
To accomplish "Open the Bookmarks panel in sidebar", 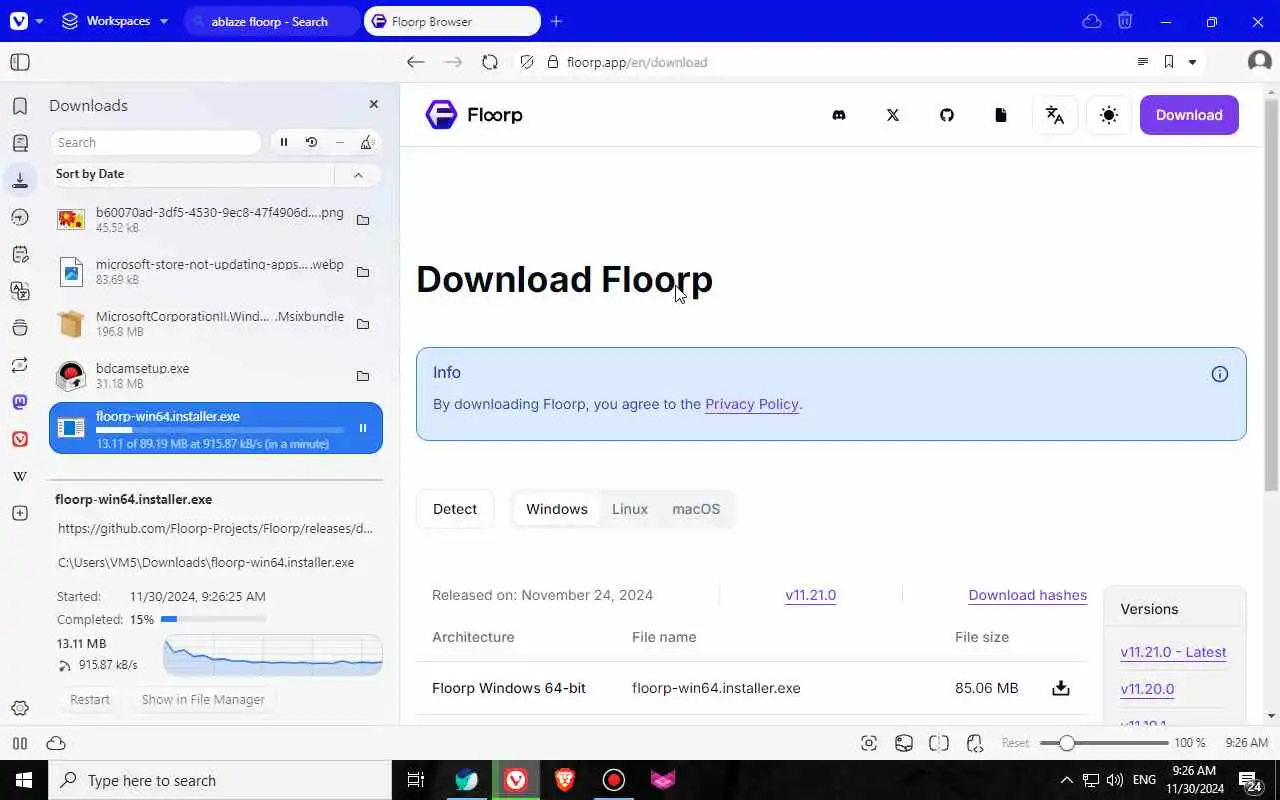I will (x=20, y=106).
